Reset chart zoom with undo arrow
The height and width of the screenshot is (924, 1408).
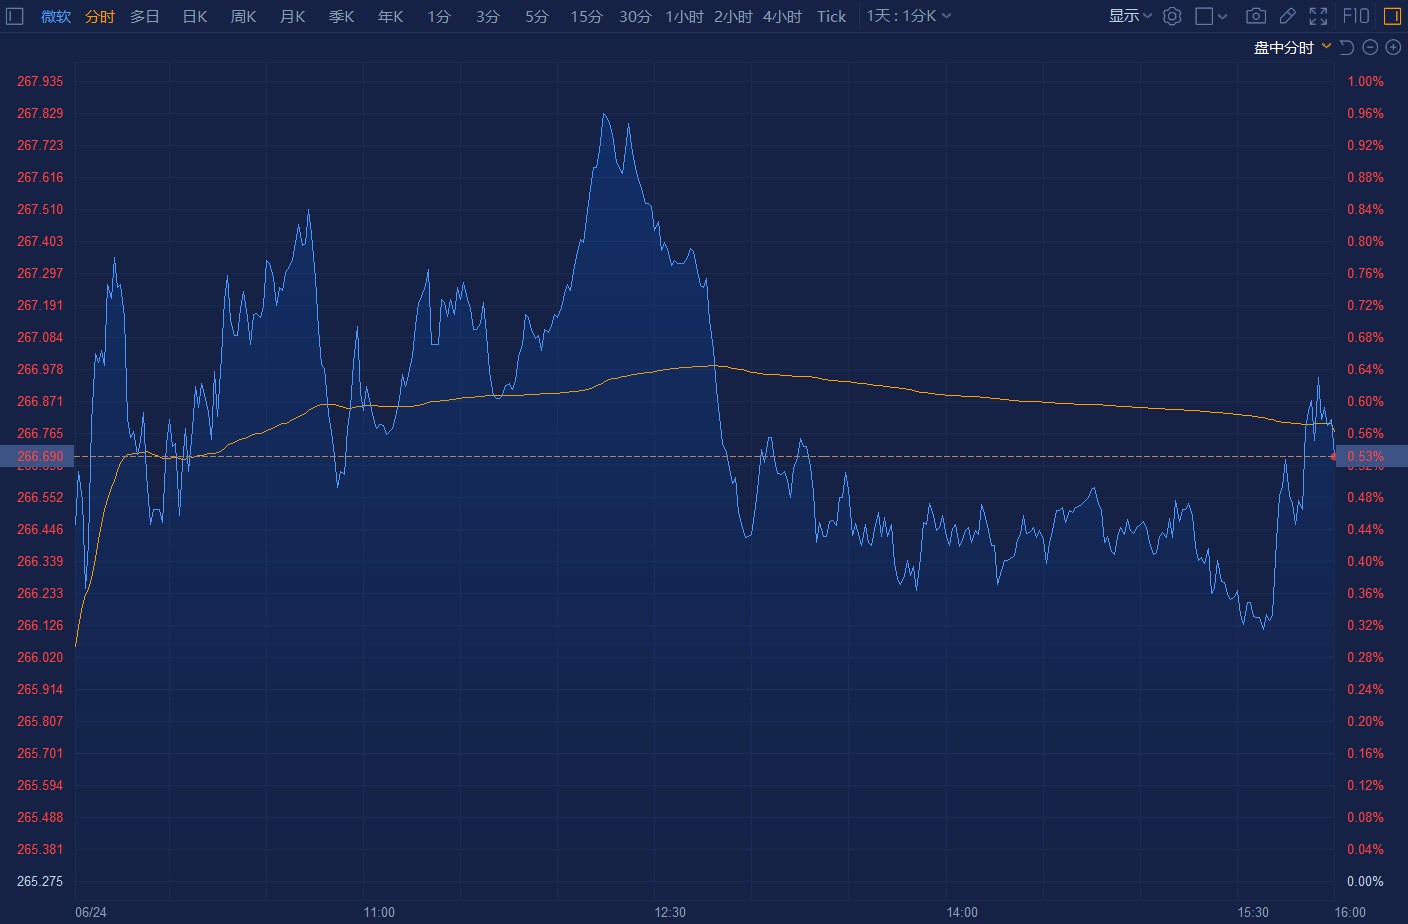click(x=1347, y=47)
